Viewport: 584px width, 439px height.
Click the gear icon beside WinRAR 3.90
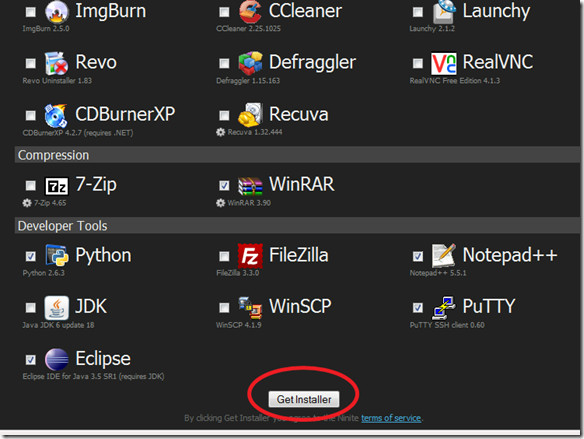click(x=220, y=203)
